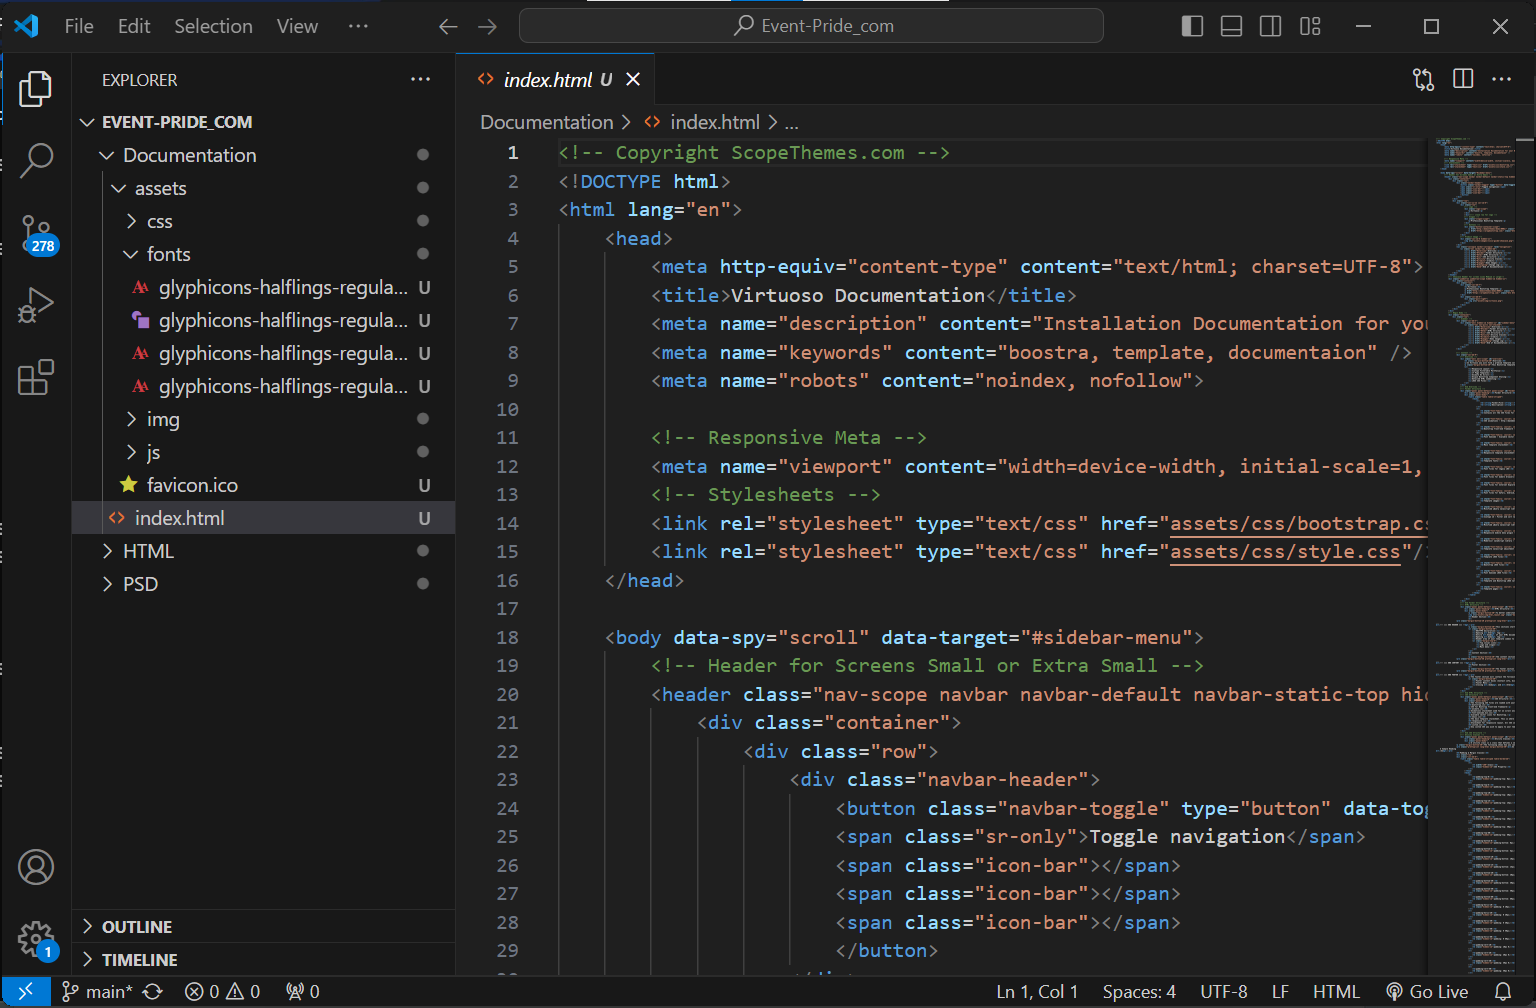The image size is (1536, 1008).
Task: Click the split editor right icon
Action: 1463,79
